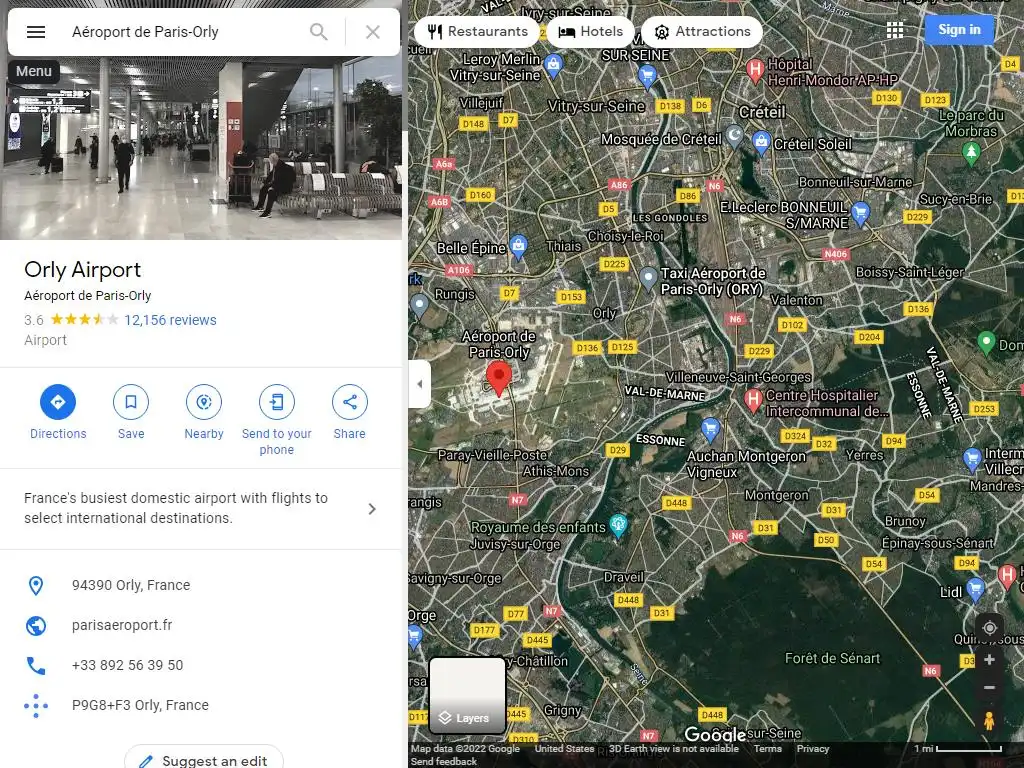Click the plus code dots icon
This screenshot has width=1024, height=768.
point(36,705)
